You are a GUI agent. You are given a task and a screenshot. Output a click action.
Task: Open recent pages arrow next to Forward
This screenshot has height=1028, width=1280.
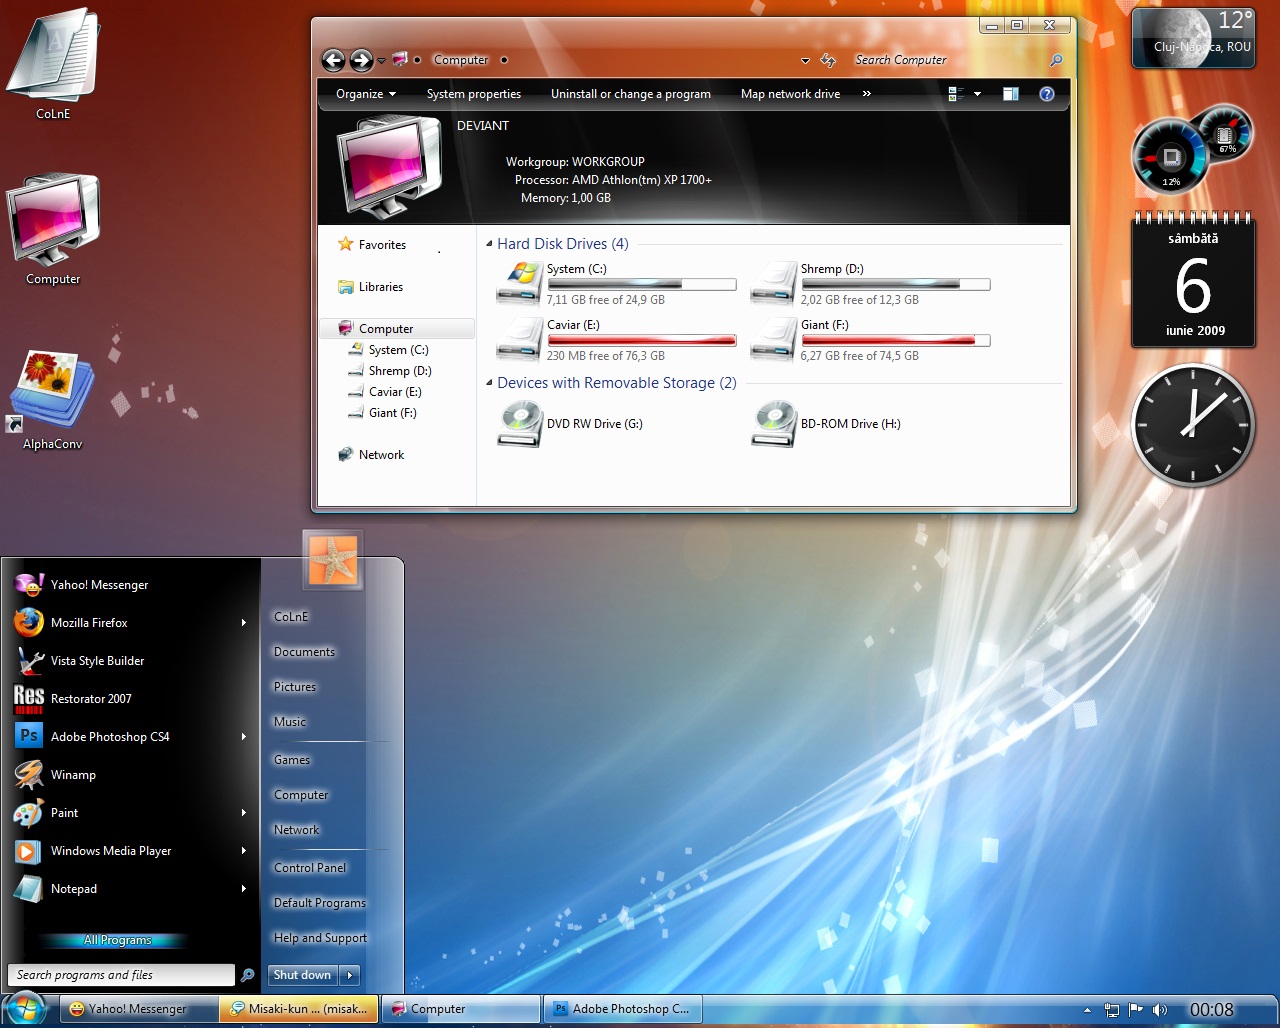pyautogui.click(x=381, y=61)
